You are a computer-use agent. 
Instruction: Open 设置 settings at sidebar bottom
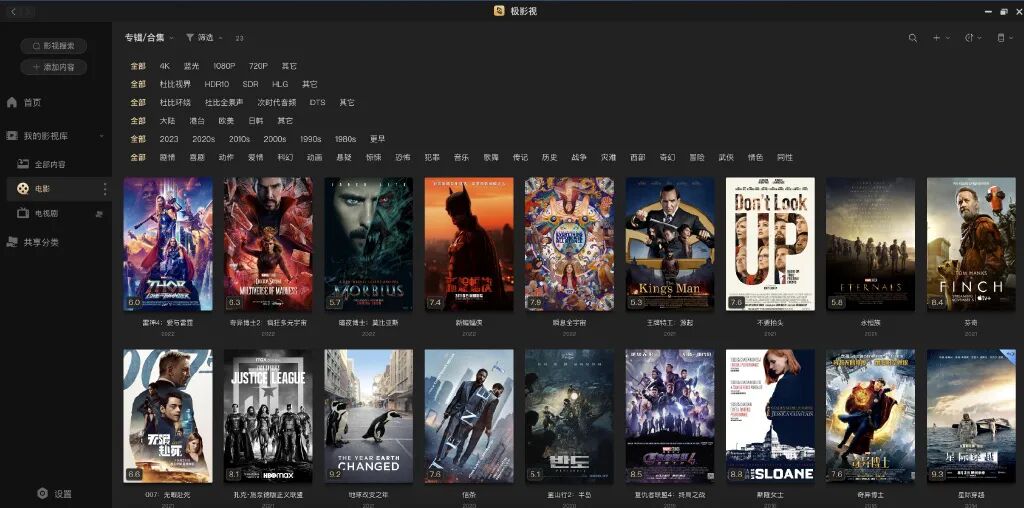click(54, 494)
